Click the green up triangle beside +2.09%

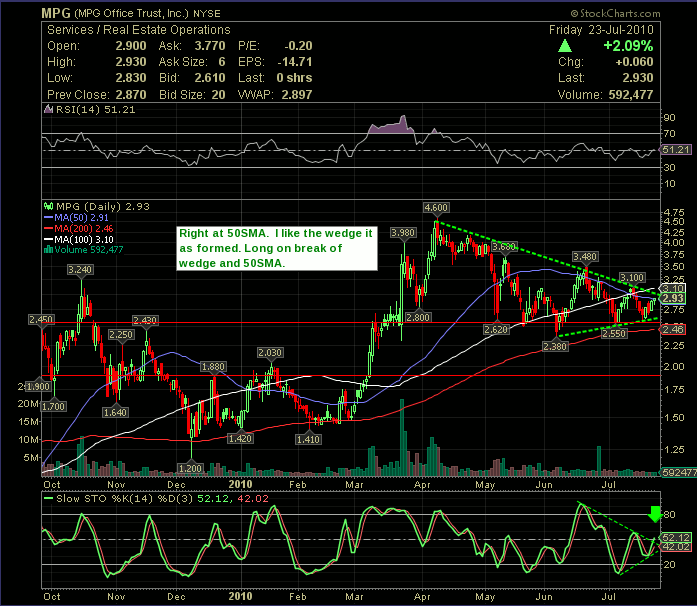pyautogui.click(x=565, y=46)
